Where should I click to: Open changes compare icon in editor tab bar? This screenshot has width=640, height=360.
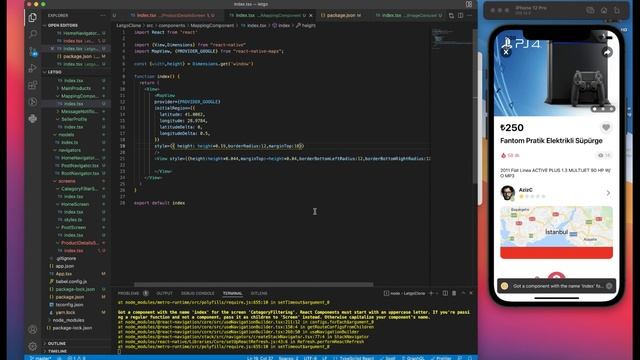click(x=451, y=16)
